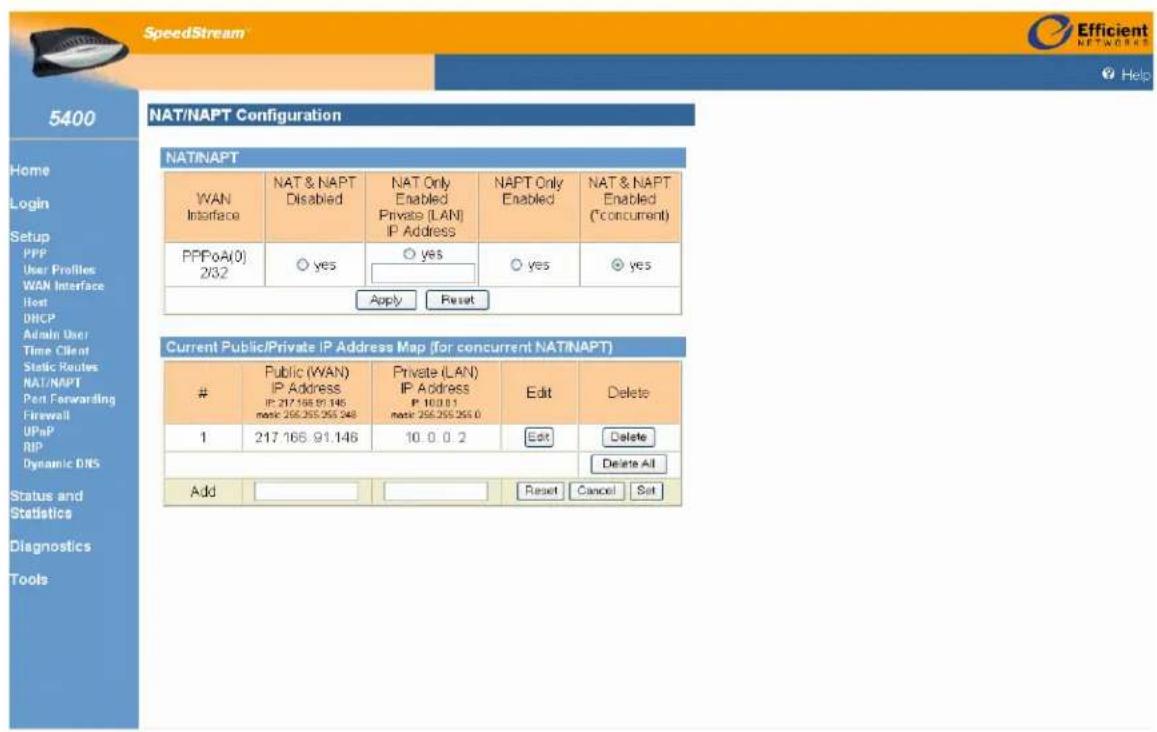Click Reset button in the Add row

[x=541, y=491]
